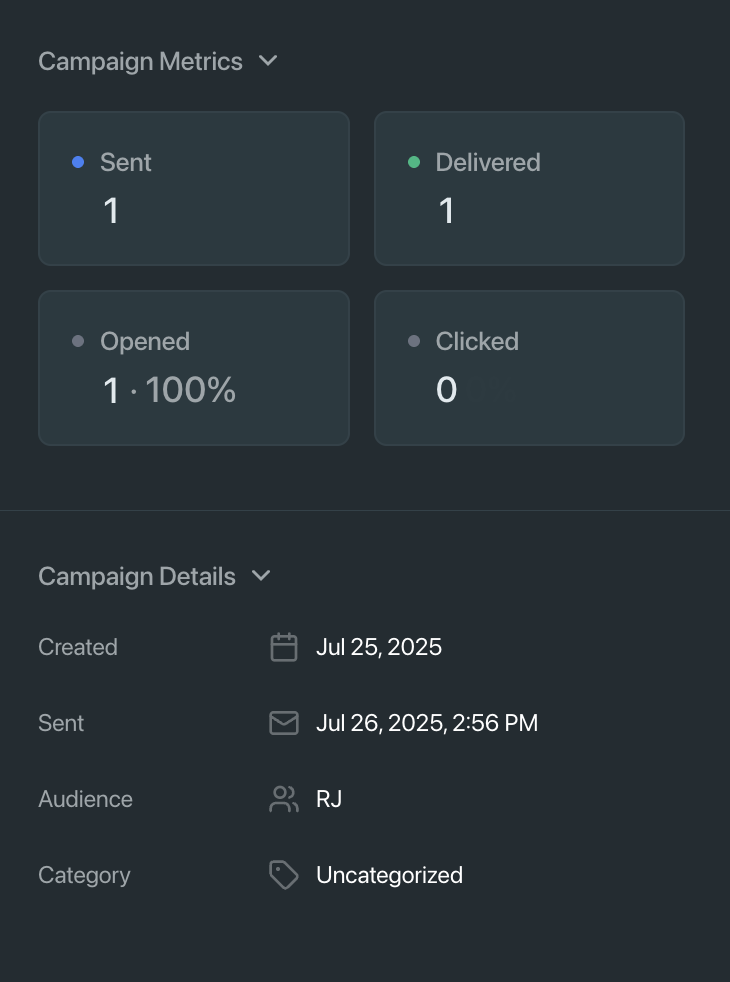Click the audience people icon beside RJ
This screenshot has height=982, width=730.
284,799
